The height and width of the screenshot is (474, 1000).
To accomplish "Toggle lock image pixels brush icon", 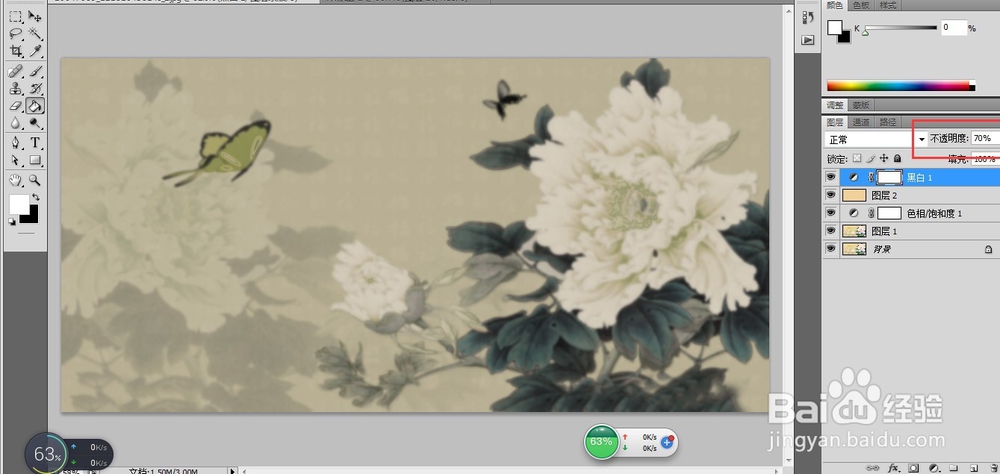I will tap(871, 158).
